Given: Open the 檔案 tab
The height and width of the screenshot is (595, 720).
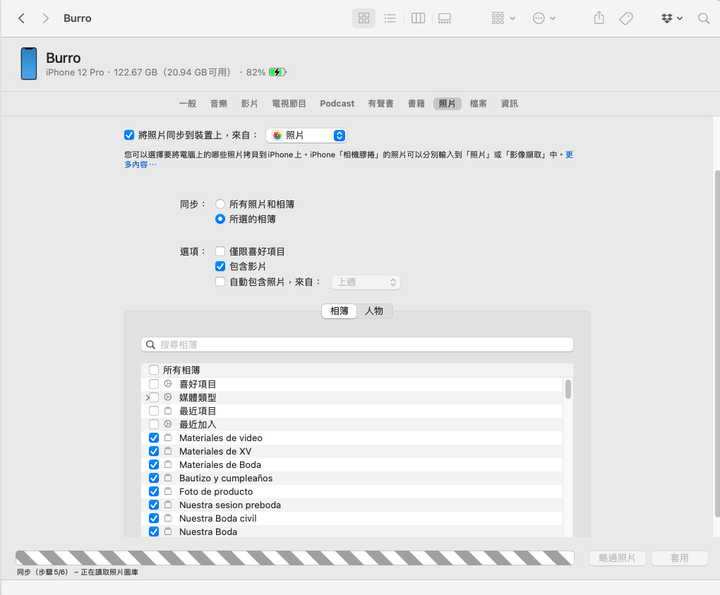Looking at the screenshot, I should [x=478, y=104].
